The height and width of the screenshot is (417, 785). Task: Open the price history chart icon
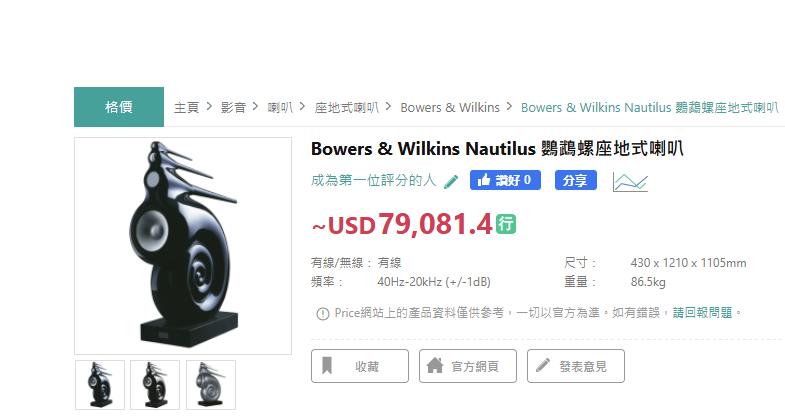(x=630, y=182)
